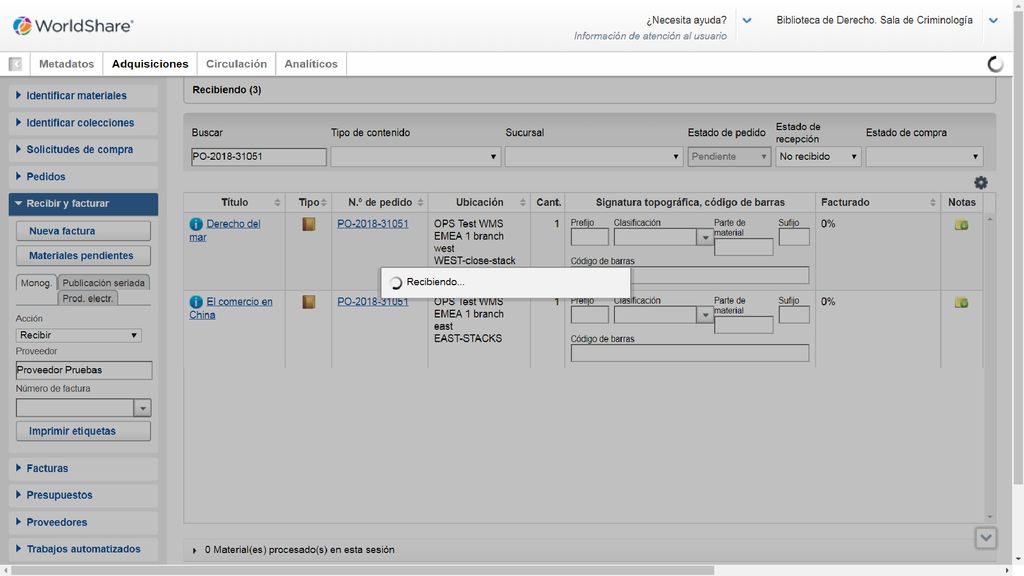Click book type icon for El comercio en China

pyautogui.click(x=308, y=302)
